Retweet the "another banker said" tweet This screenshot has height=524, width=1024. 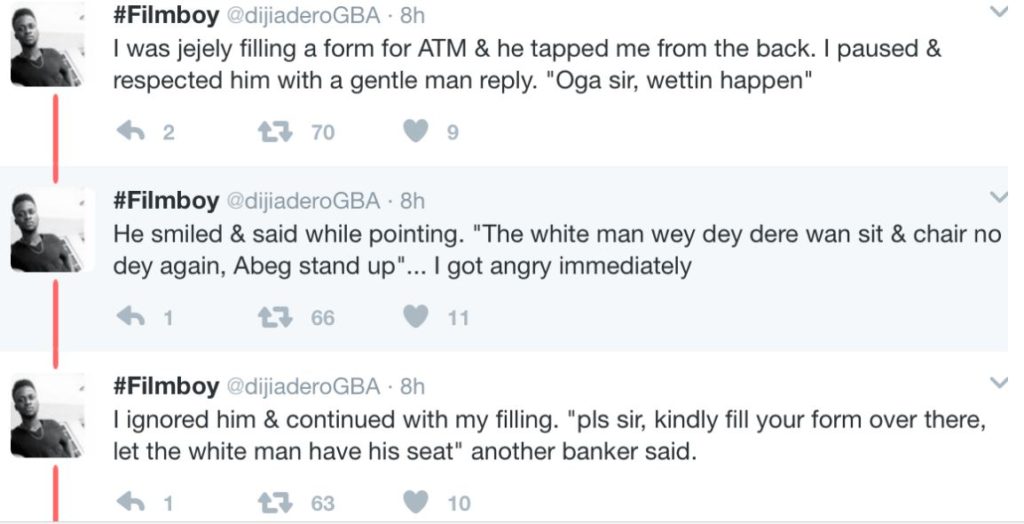[272, 502]
